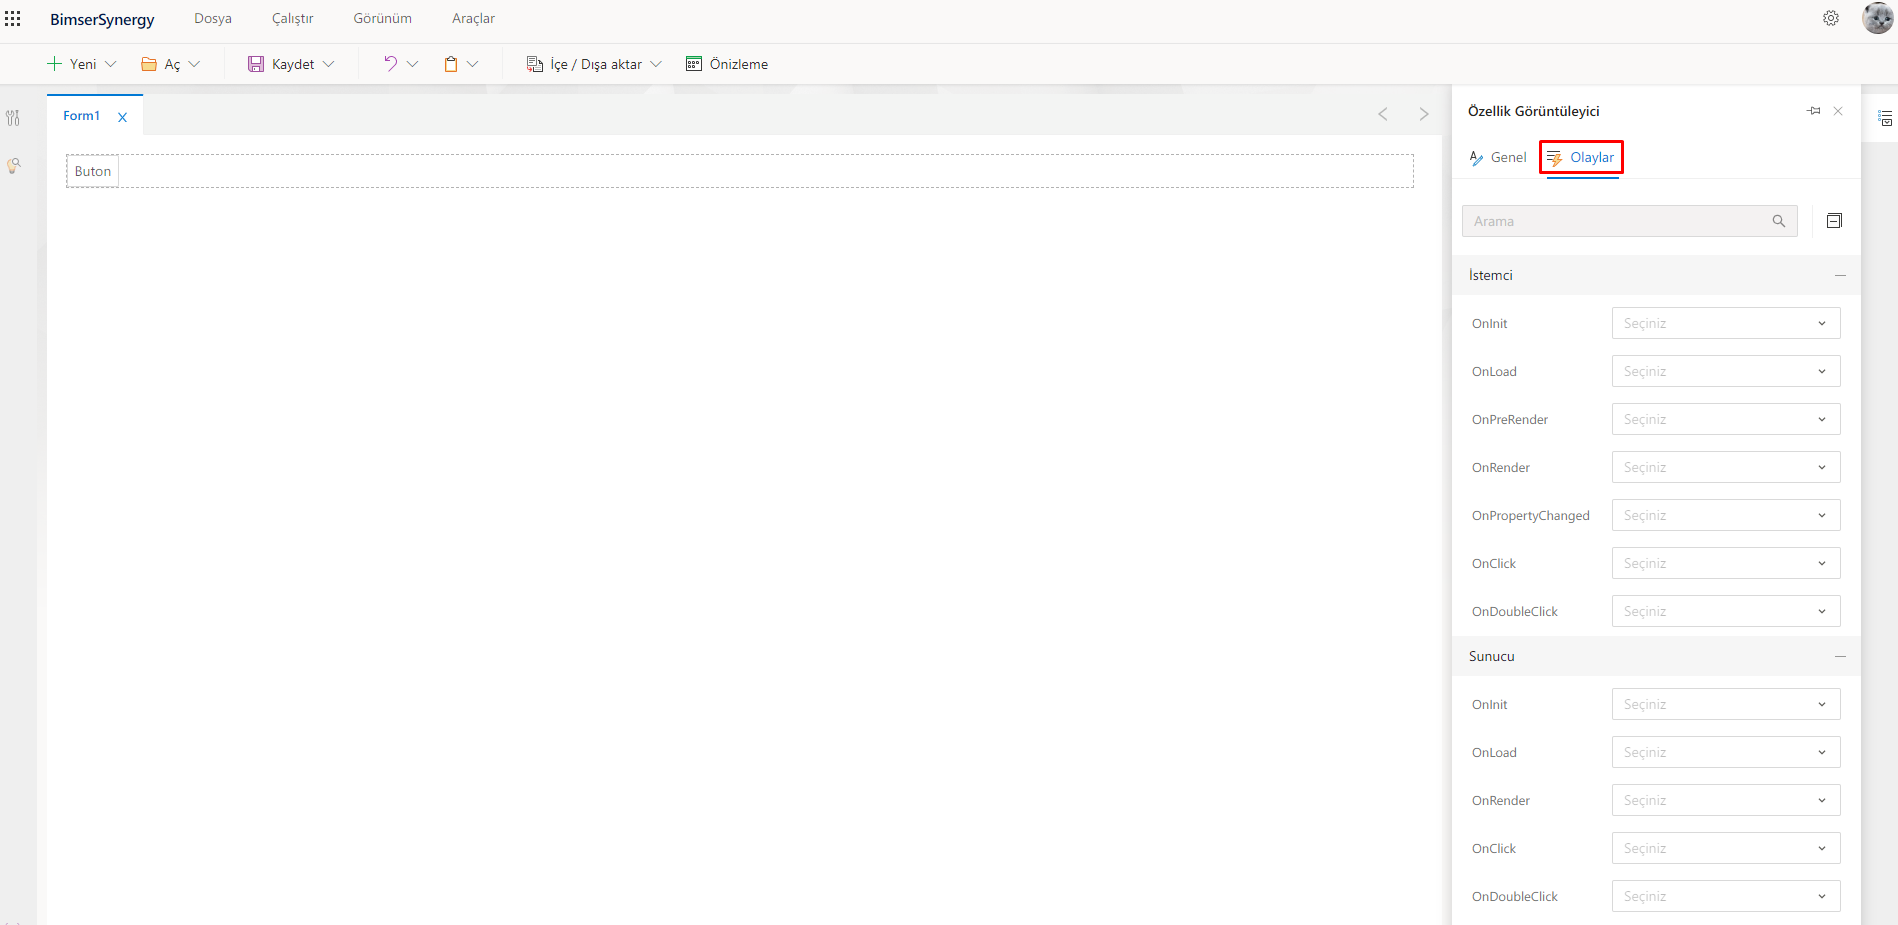Image resolution: width=1898 pixels, height=925 pixels.
Task: Expand the undo history dropdown arrow
Action: (x=412, y=64)
